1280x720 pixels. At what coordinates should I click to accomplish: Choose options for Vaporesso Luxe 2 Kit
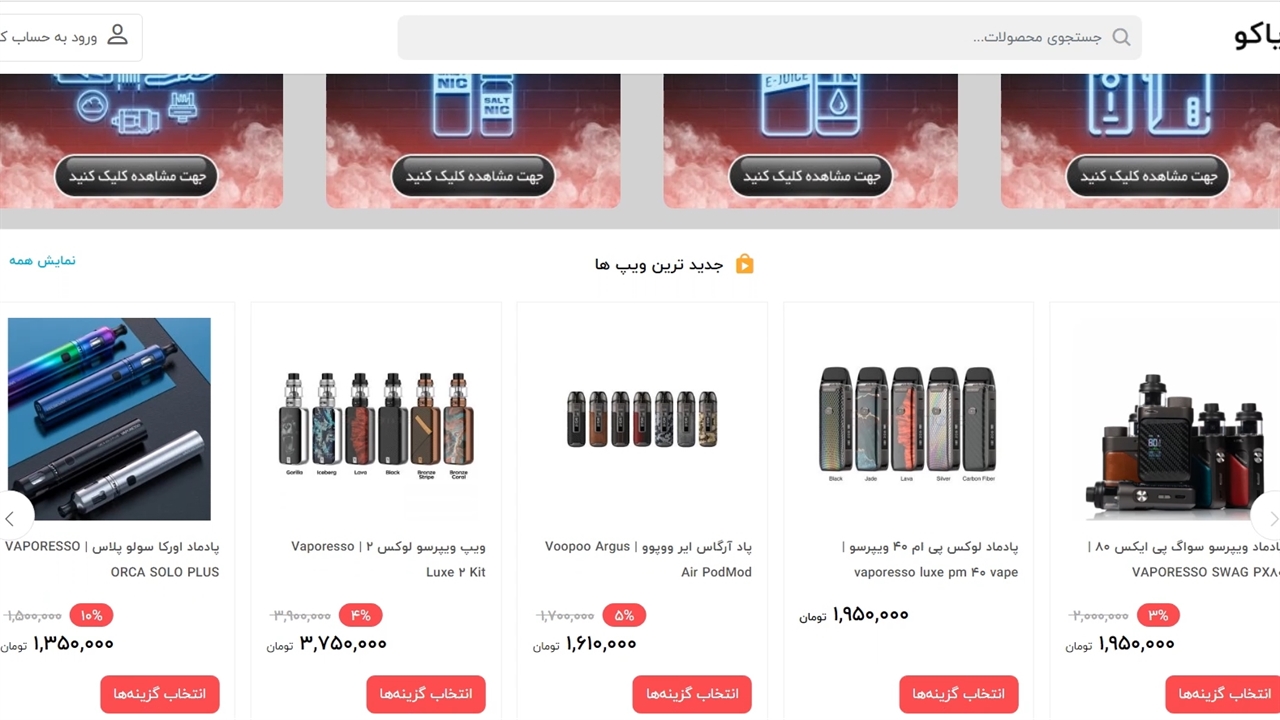coord(426,694)
